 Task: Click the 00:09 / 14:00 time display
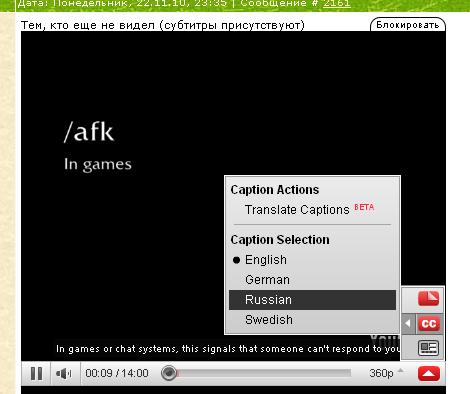tap(117, 373)
